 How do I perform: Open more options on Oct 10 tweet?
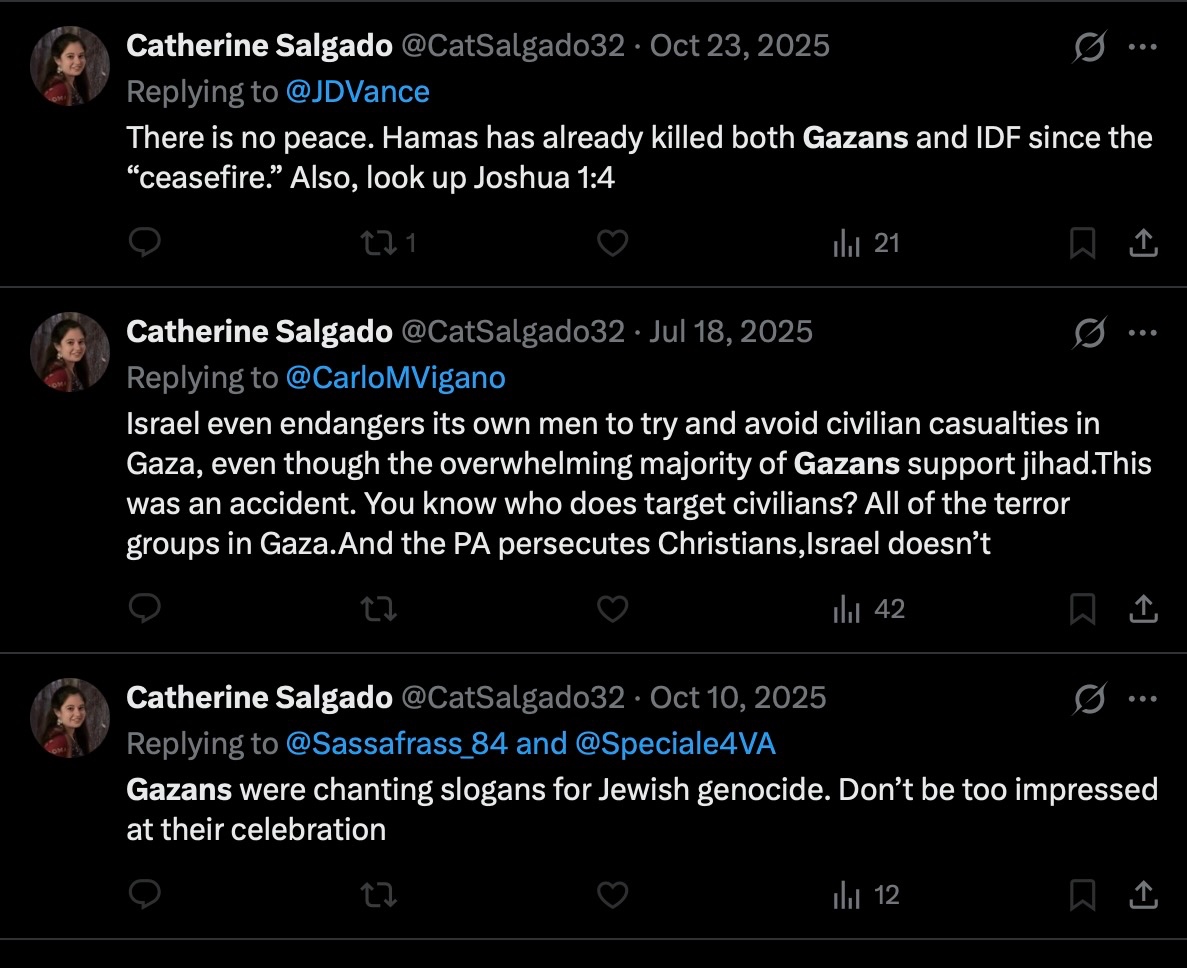(x=1142, y=699)
